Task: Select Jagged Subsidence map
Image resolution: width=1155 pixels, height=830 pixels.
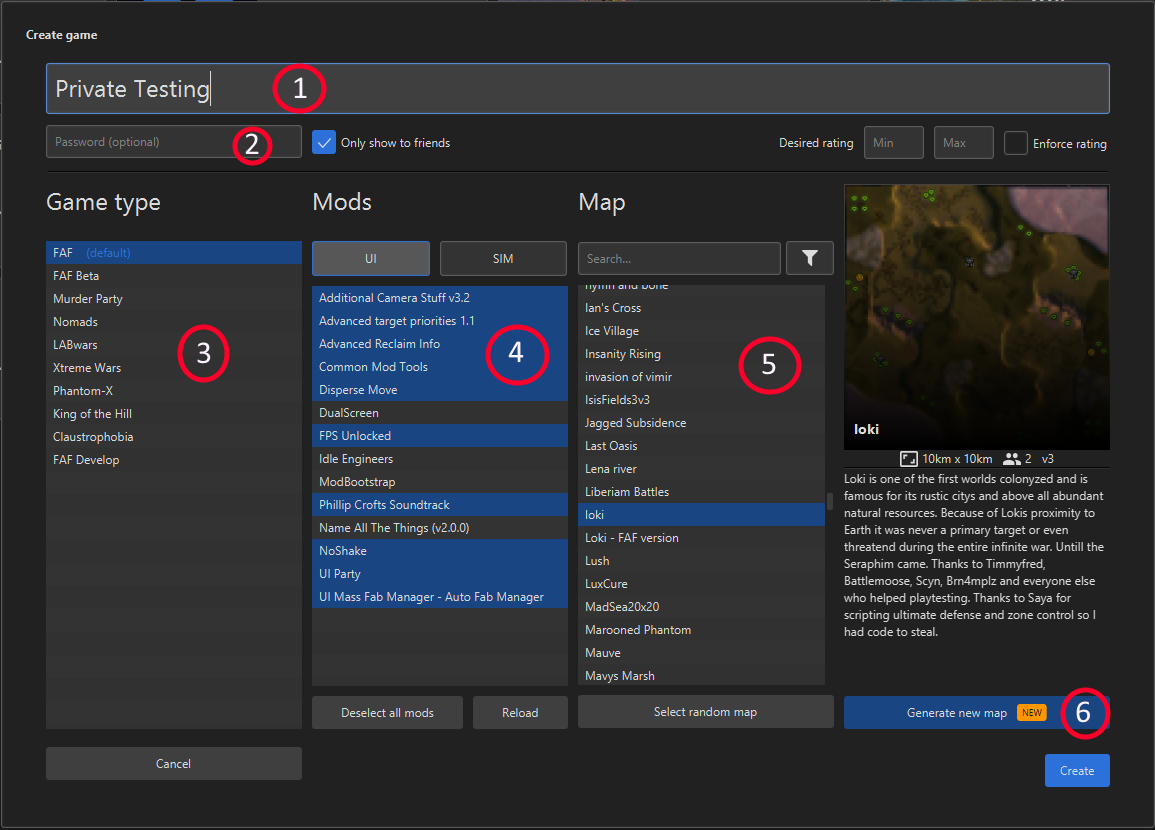Action: [x=701, y=423]
